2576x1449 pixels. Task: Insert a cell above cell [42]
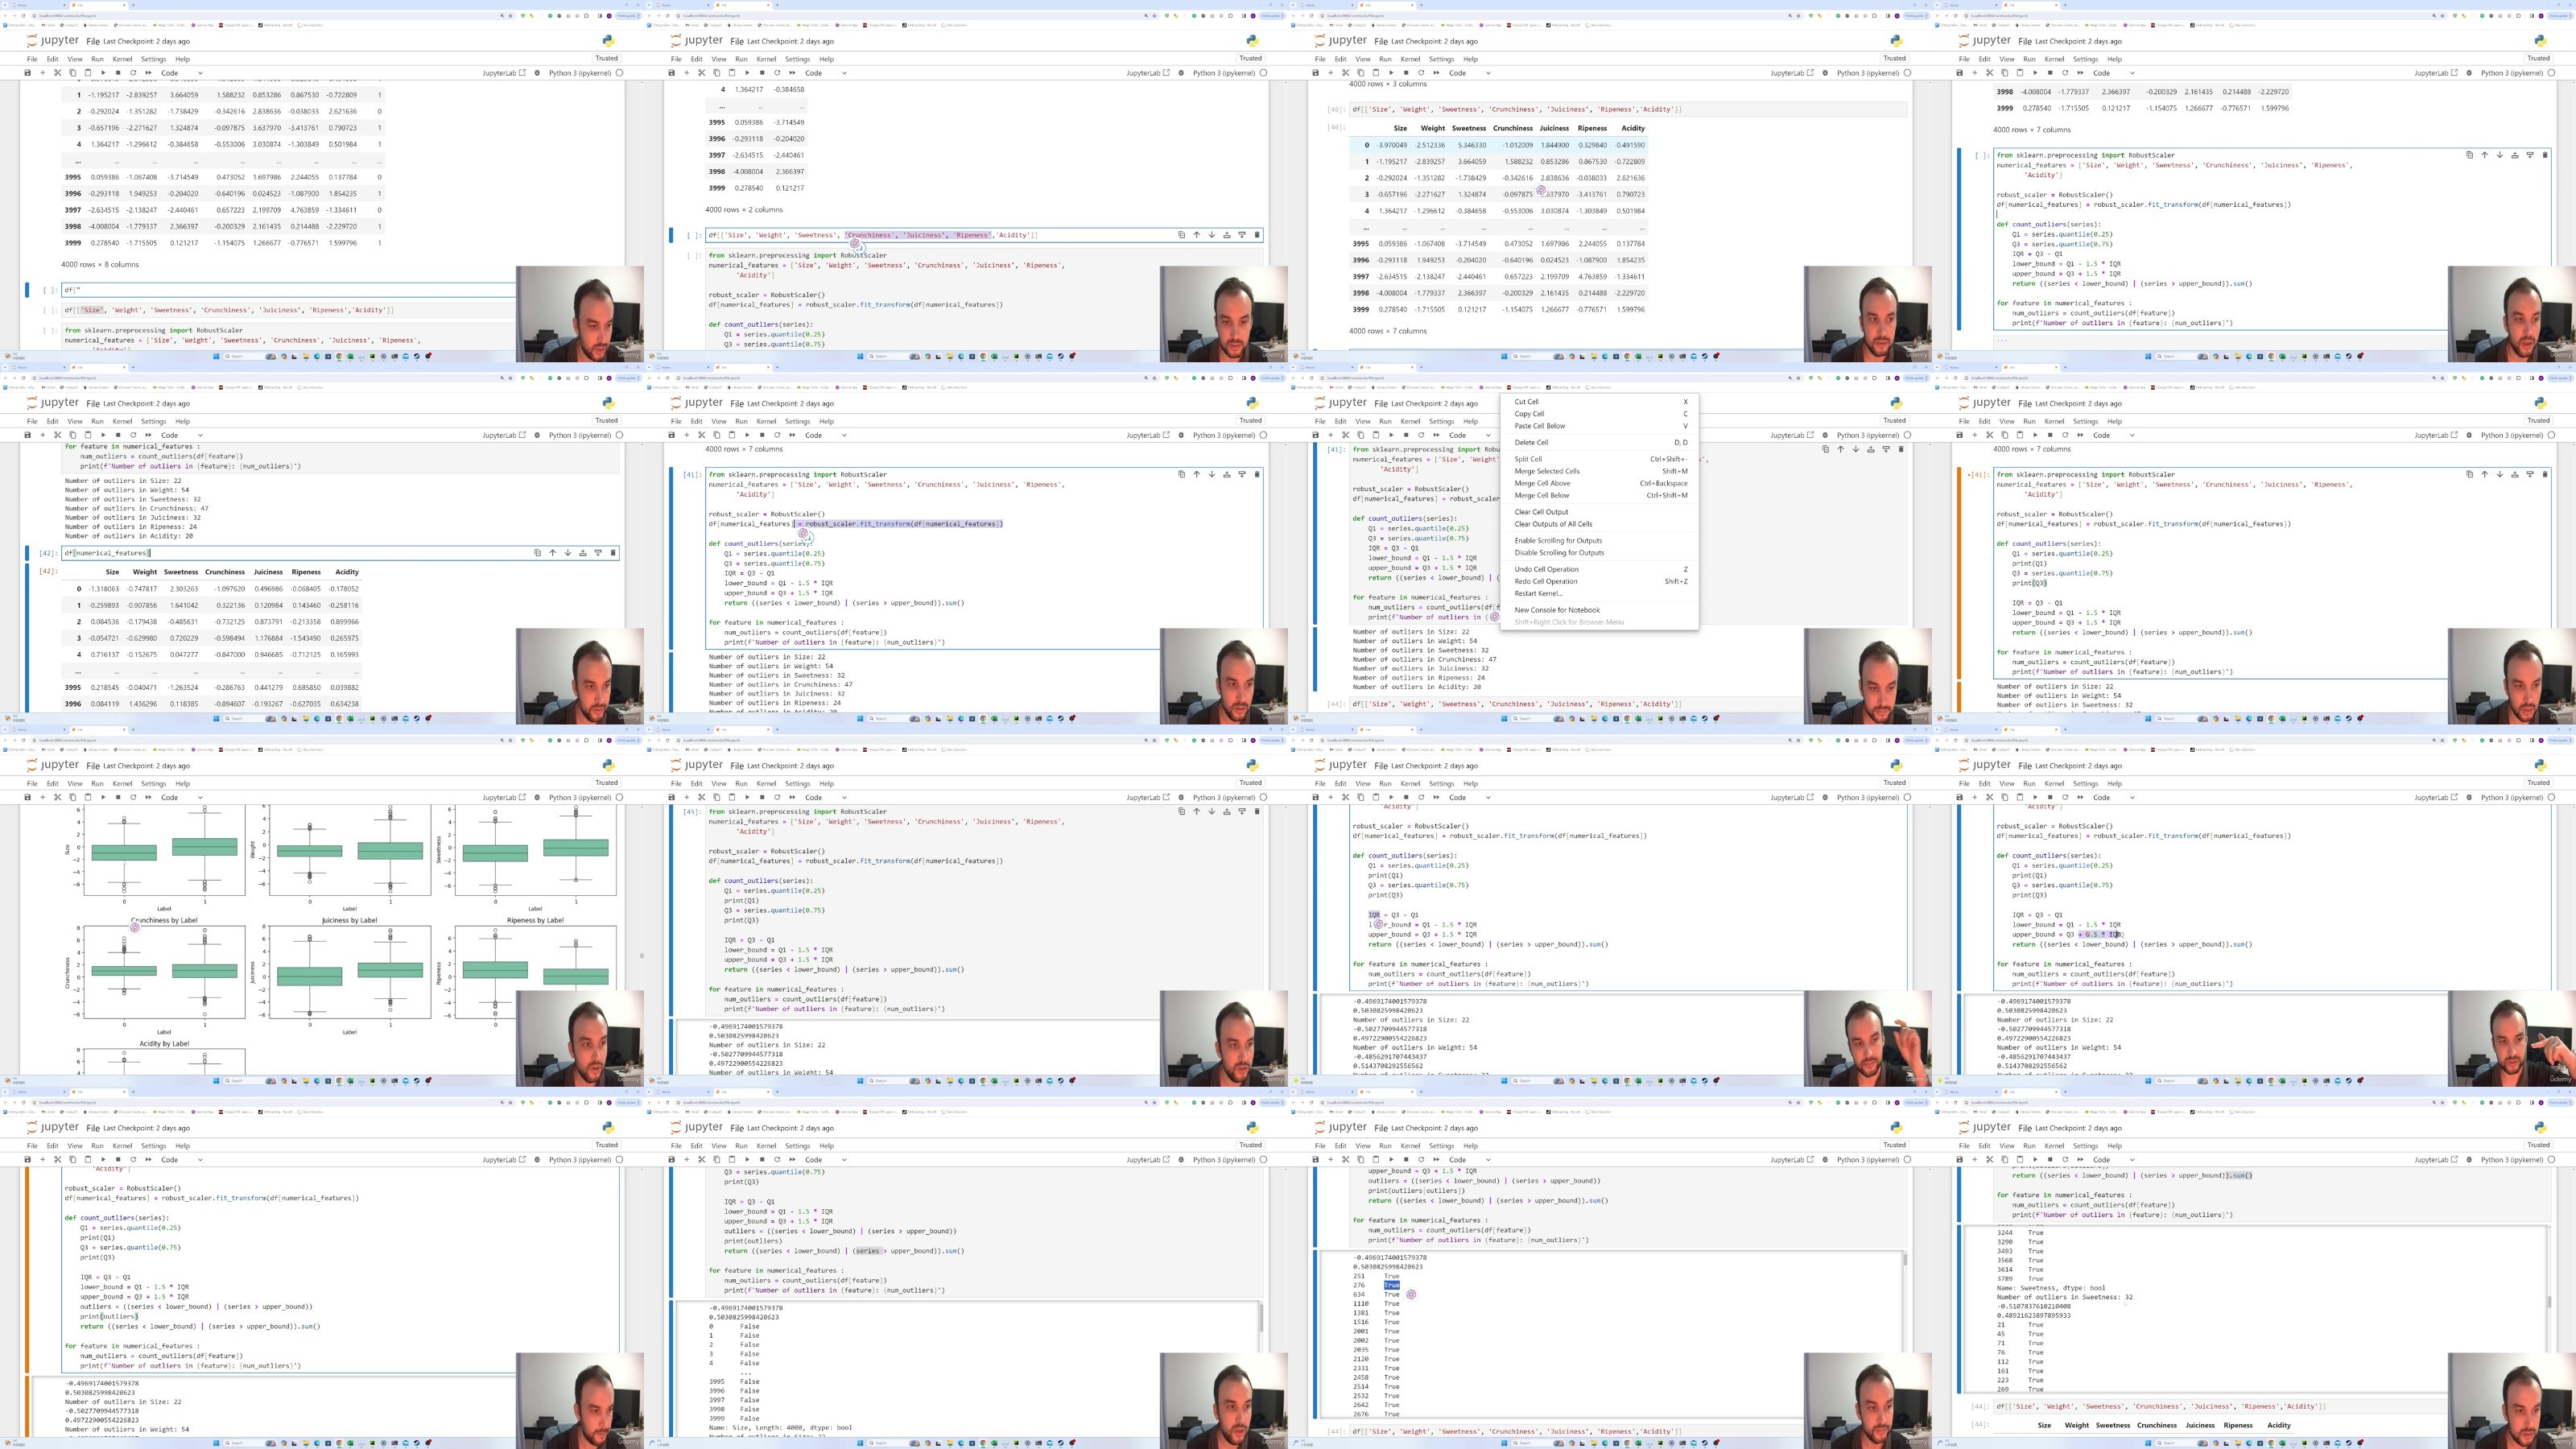pyautogui.click(x=583, y=553)
